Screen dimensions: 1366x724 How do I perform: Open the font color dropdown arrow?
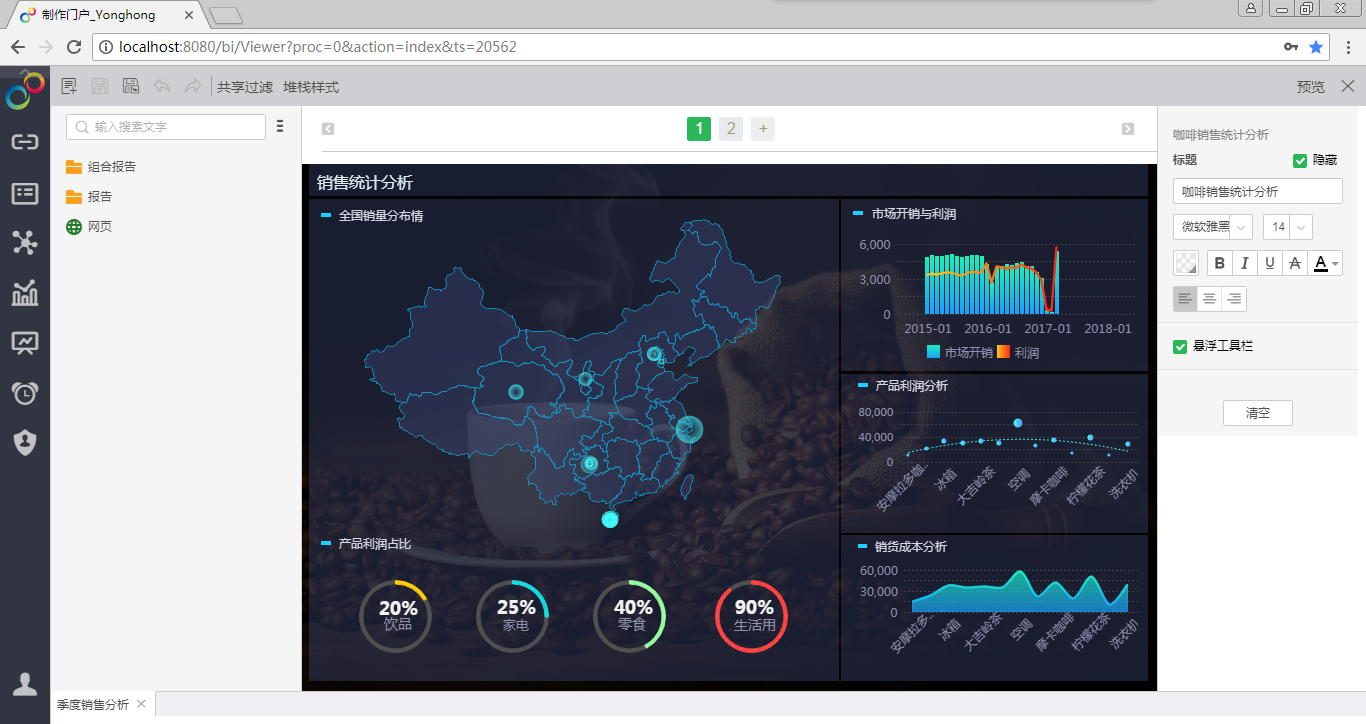point(1335,264)
